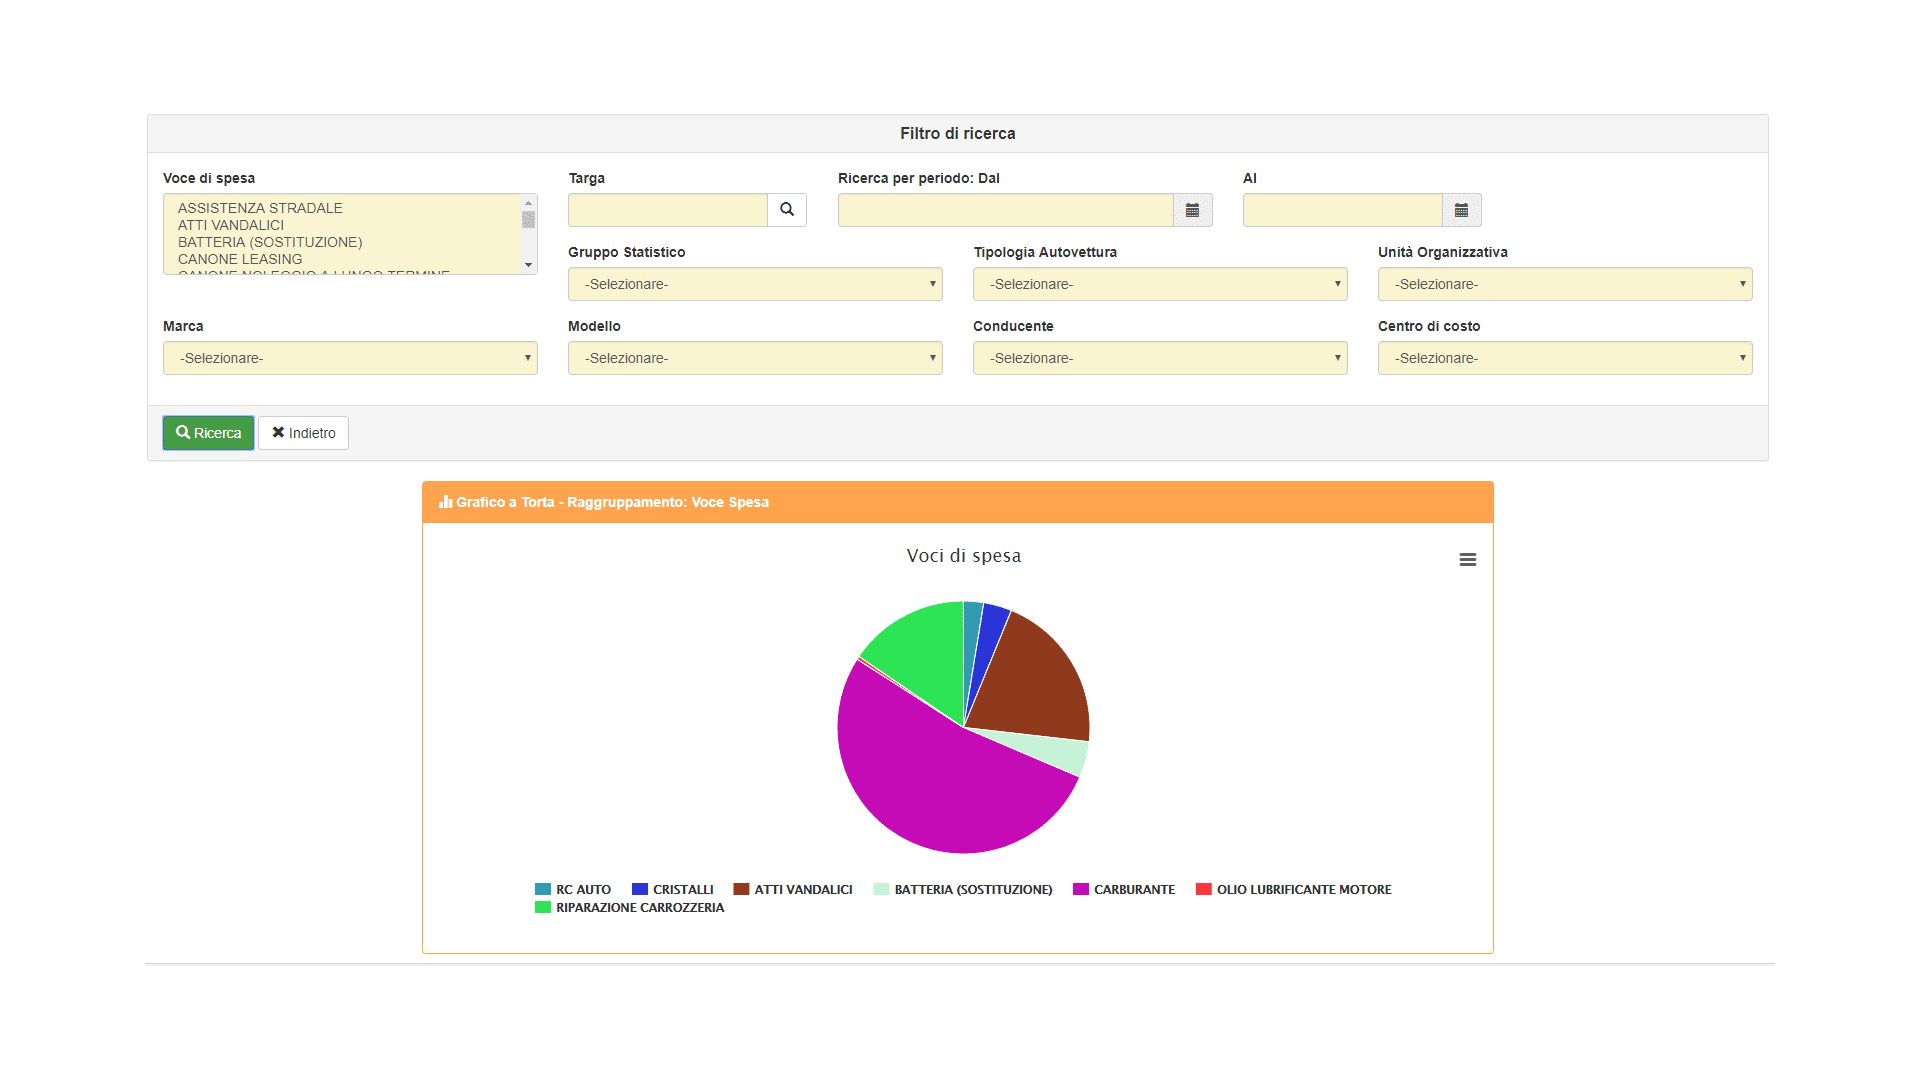This screenshot has width=1920, height=1080.
Task: Expand the Centro di costo dropdown
Action: (x=1565, y=358)
